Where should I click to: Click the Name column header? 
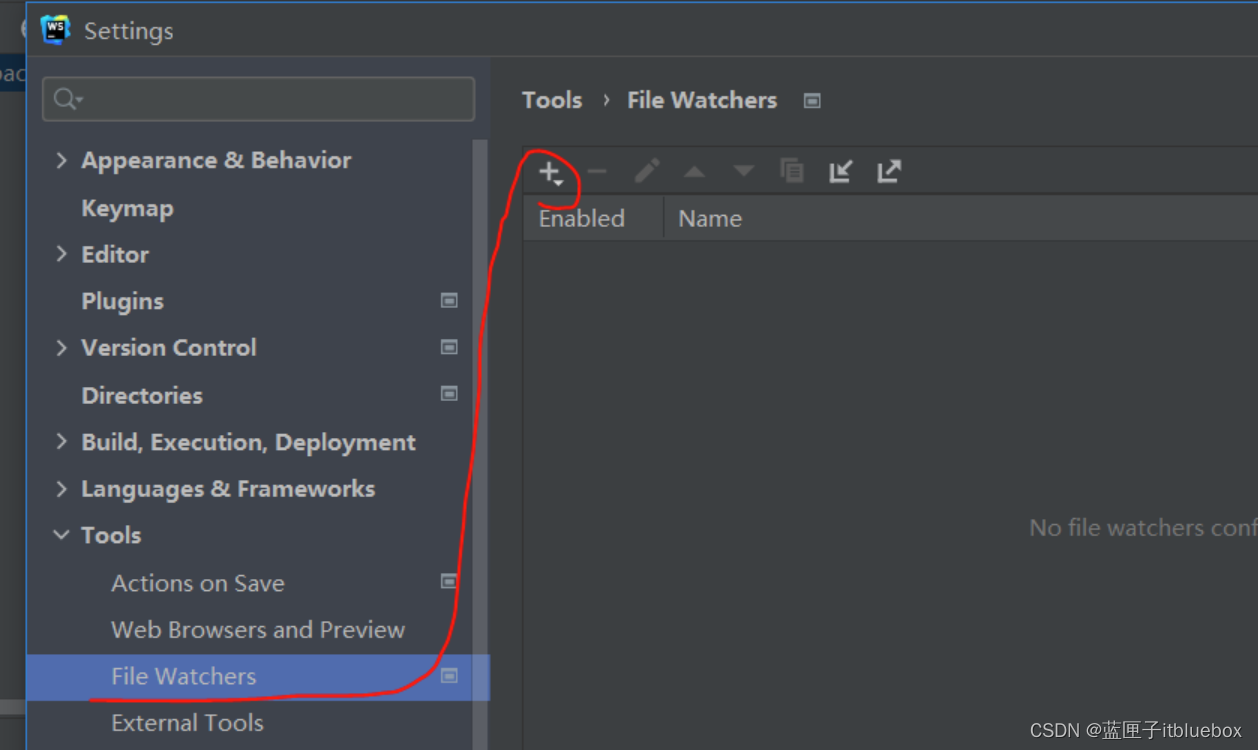coord(710,218)
